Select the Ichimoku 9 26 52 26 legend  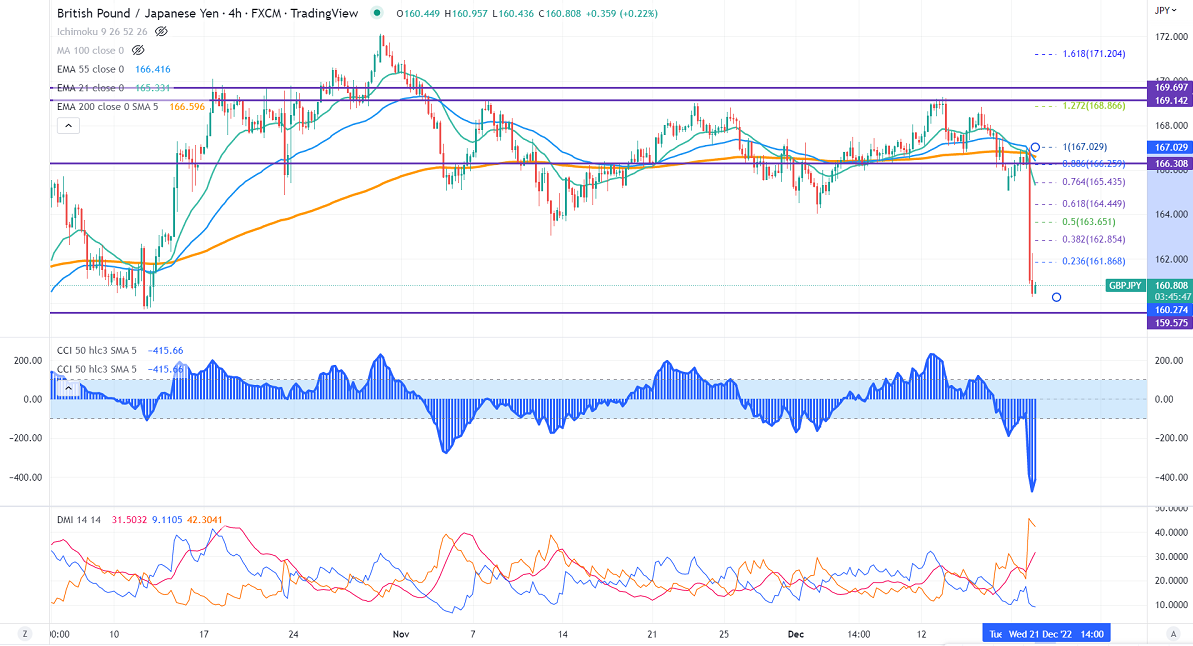[x=102, y=32]
